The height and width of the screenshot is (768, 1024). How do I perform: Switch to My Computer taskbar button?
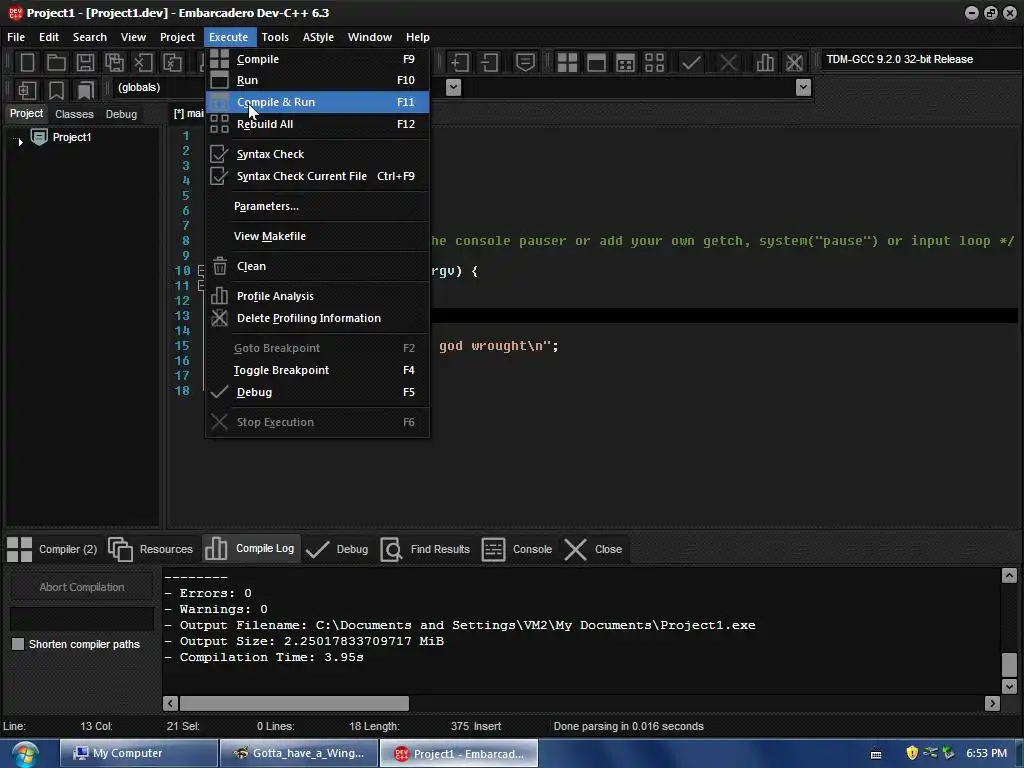pyautogui.click(x=139, y=754)
